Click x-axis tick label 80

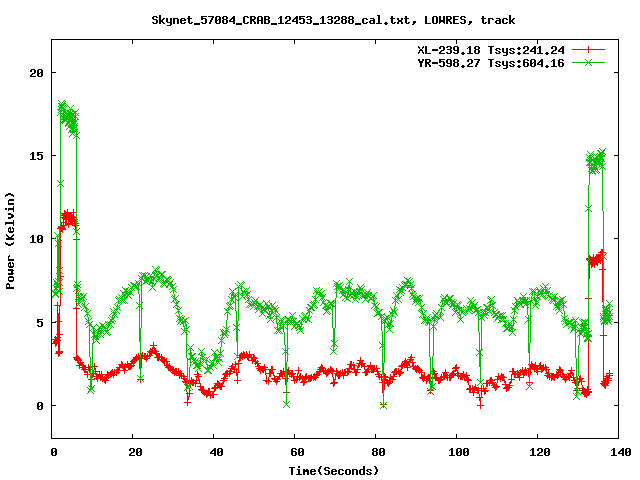(378, 452)
